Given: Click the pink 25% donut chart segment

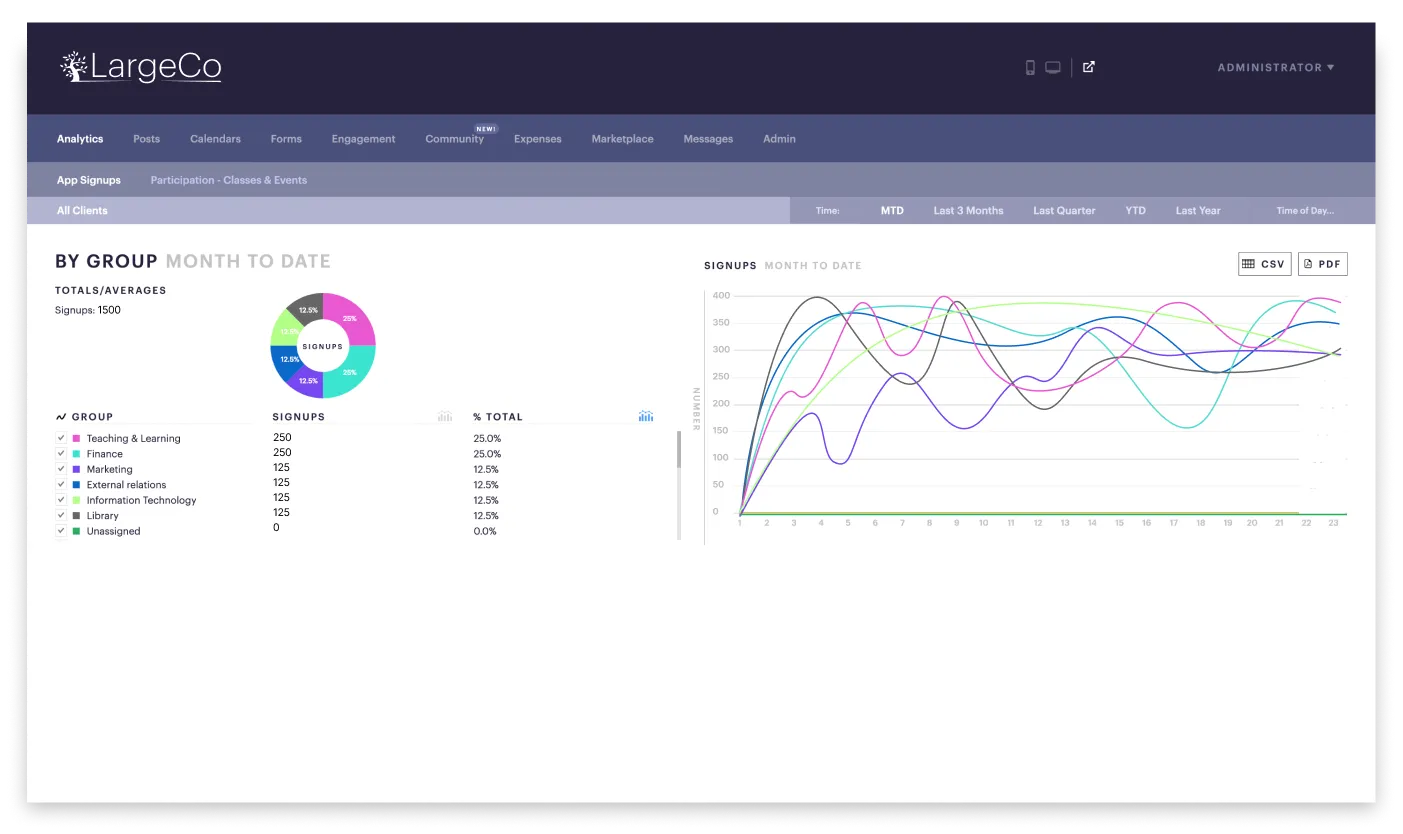Looking at the screenshot, I should pyautogui.click(x=348, y=318).
